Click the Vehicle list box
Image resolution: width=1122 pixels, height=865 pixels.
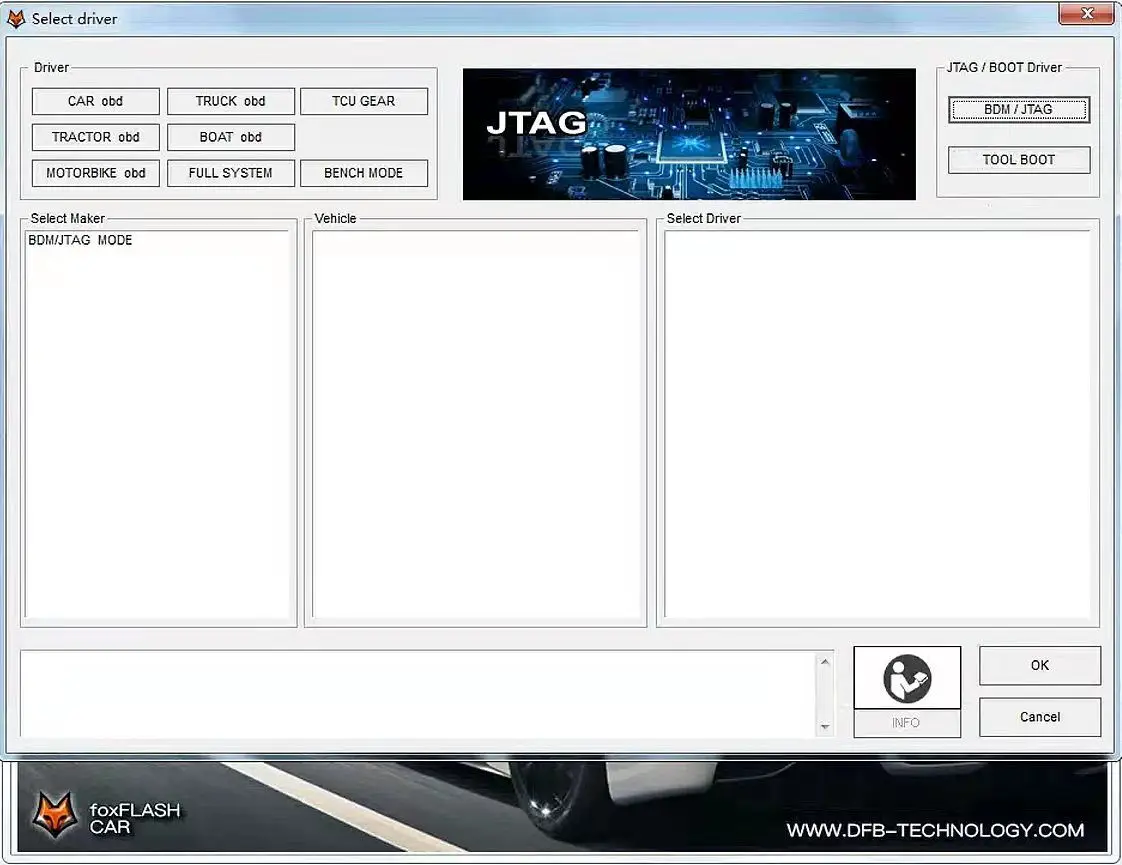475,424
